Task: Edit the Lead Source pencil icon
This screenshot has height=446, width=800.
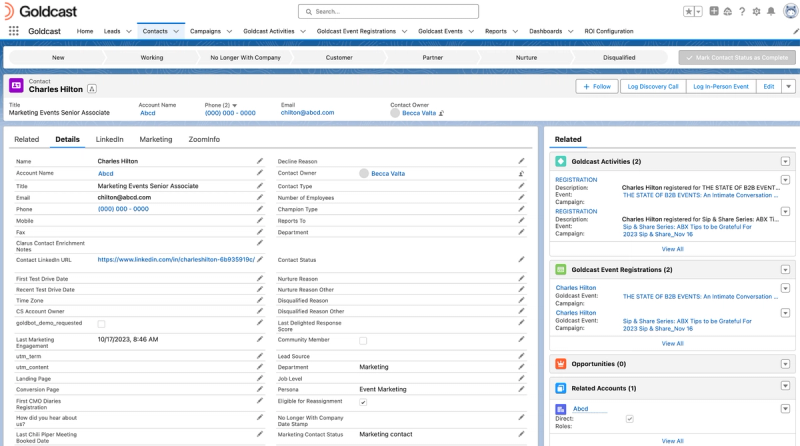Action: (x=521, y=356)
